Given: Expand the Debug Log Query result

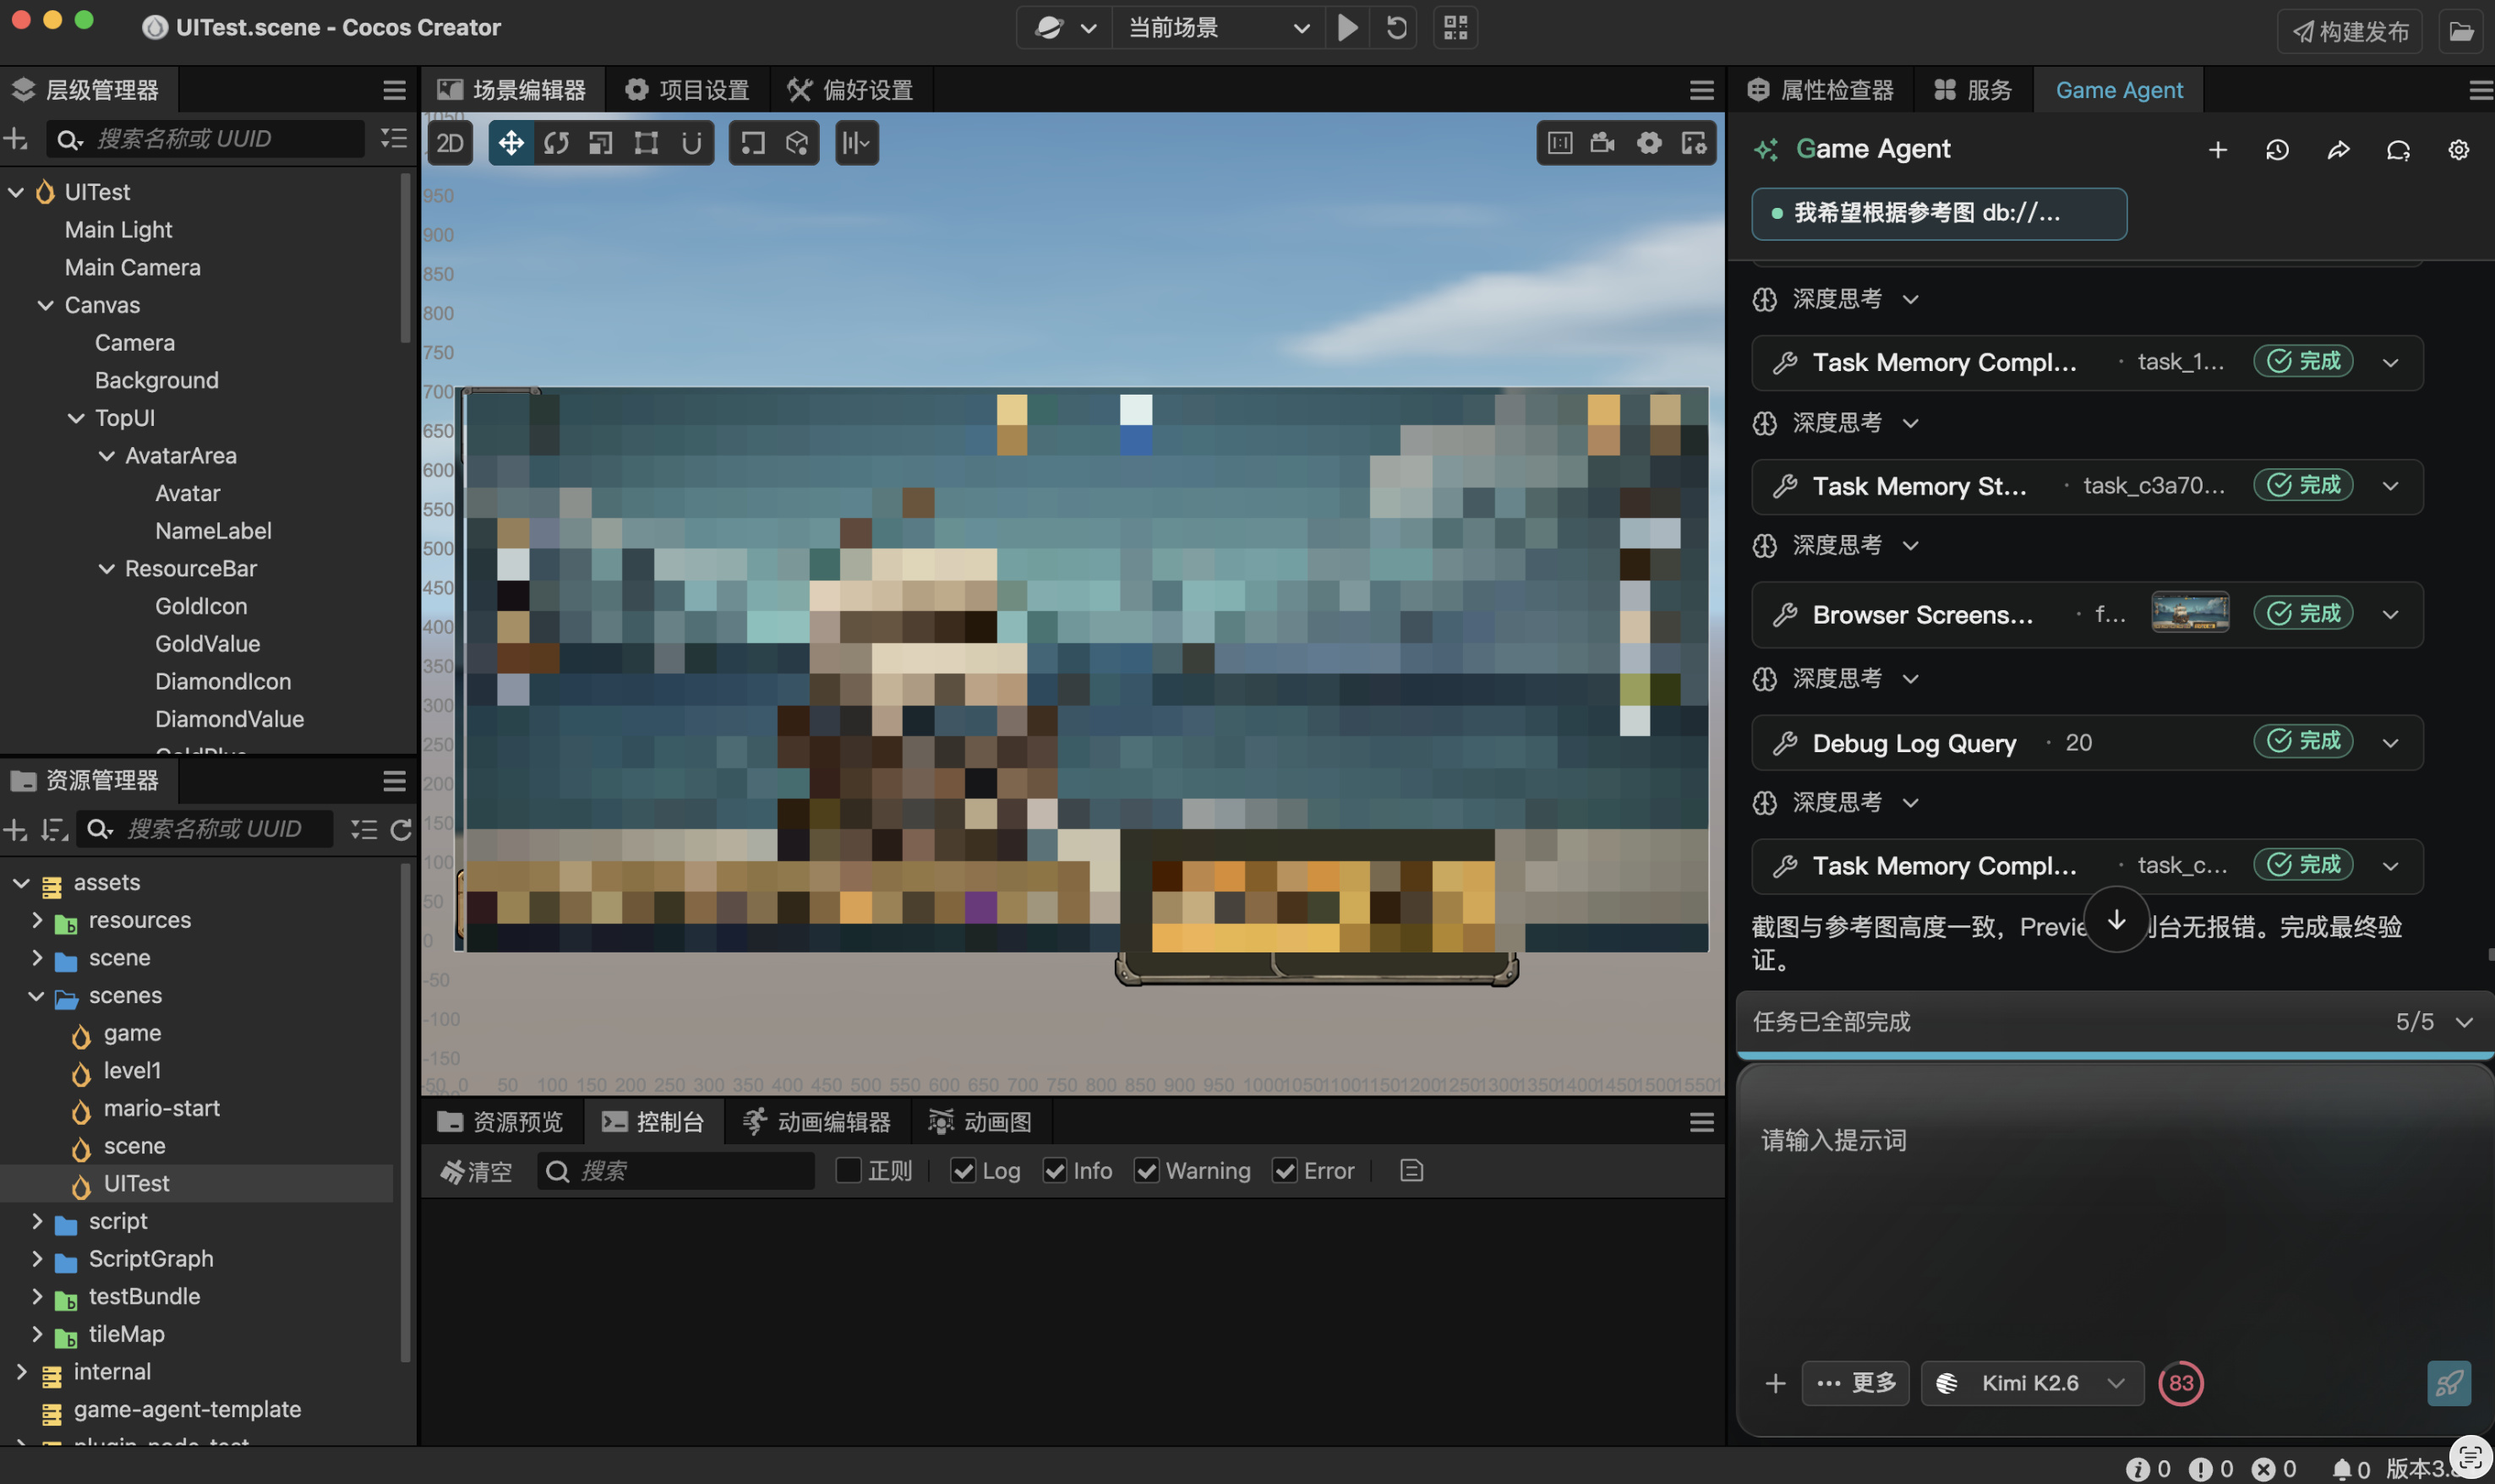Looking at the screenshot, I should coord(2390,743).
